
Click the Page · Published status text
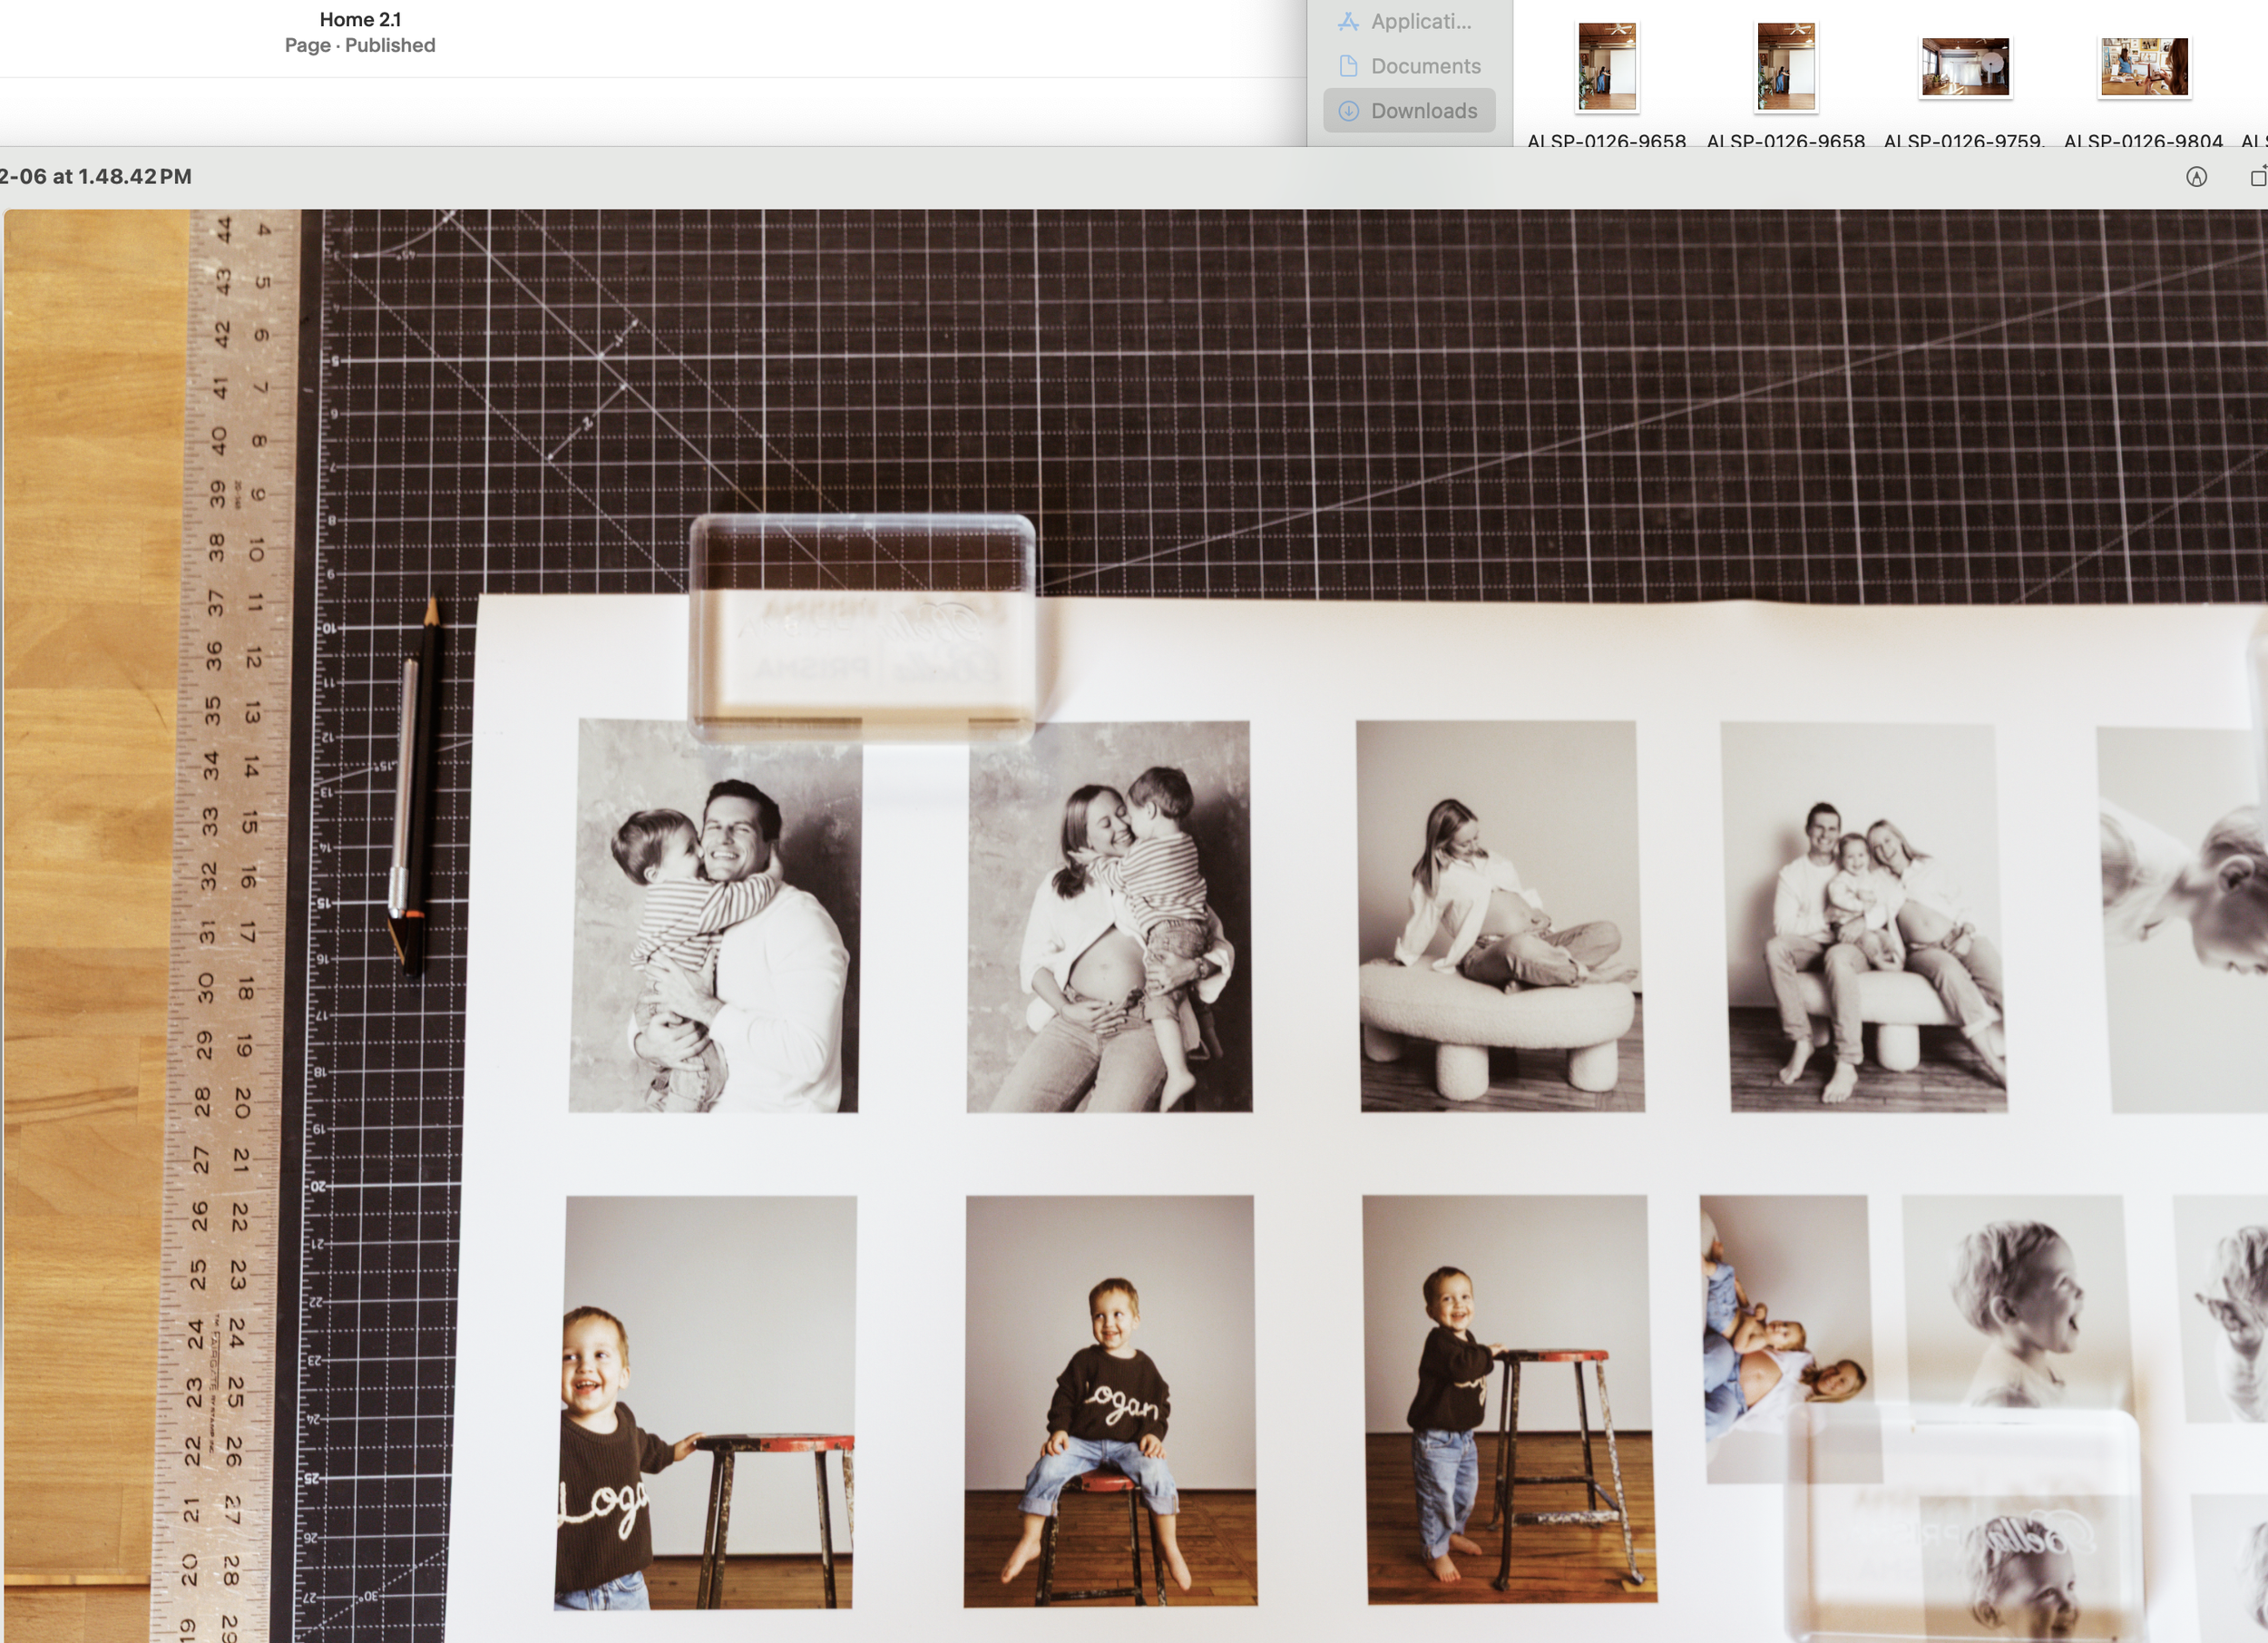pos(360,45)
